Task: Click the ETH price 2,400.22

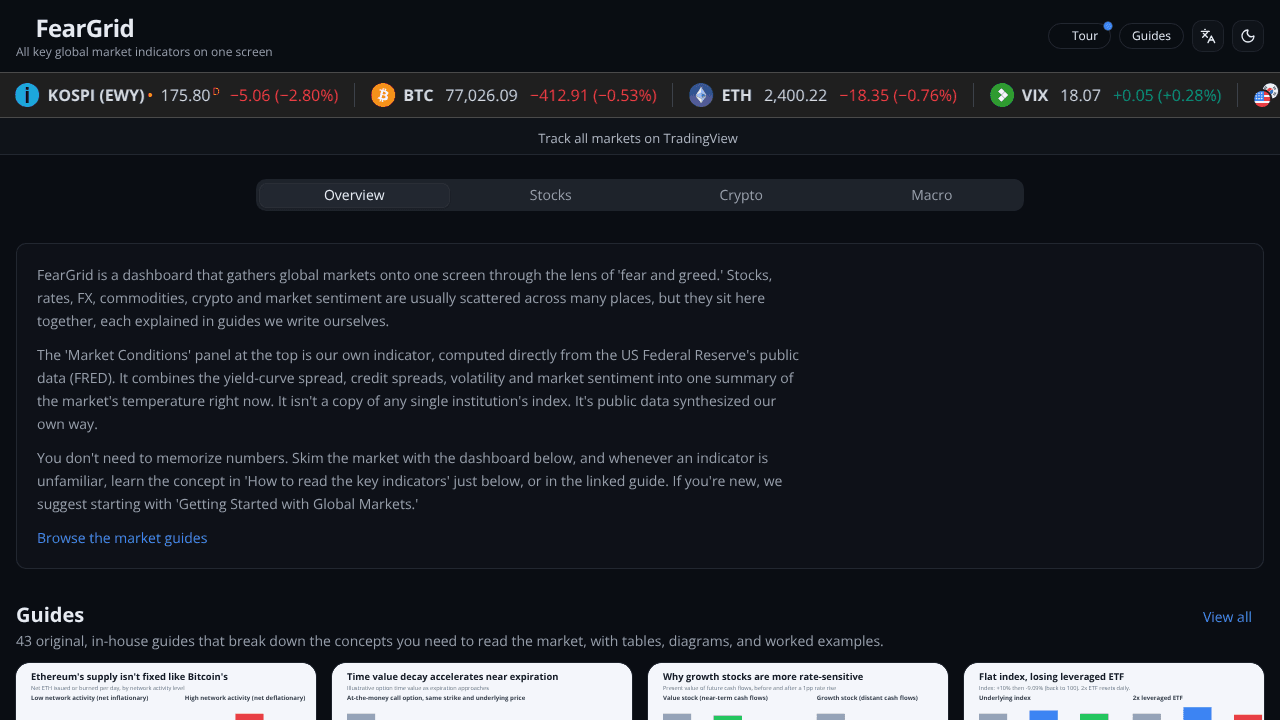Action: [795, 95]
